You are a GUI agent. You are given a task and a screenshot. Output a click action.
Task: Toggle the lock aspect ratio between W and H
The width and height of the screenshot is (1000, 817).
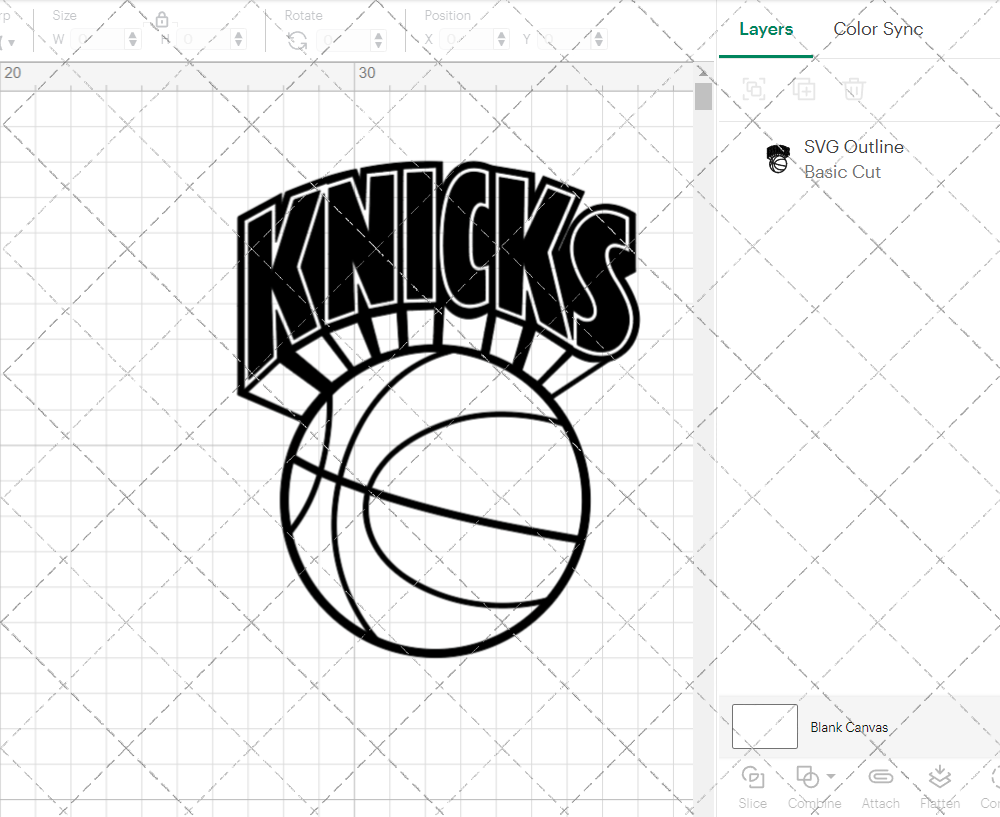[162, 19]
